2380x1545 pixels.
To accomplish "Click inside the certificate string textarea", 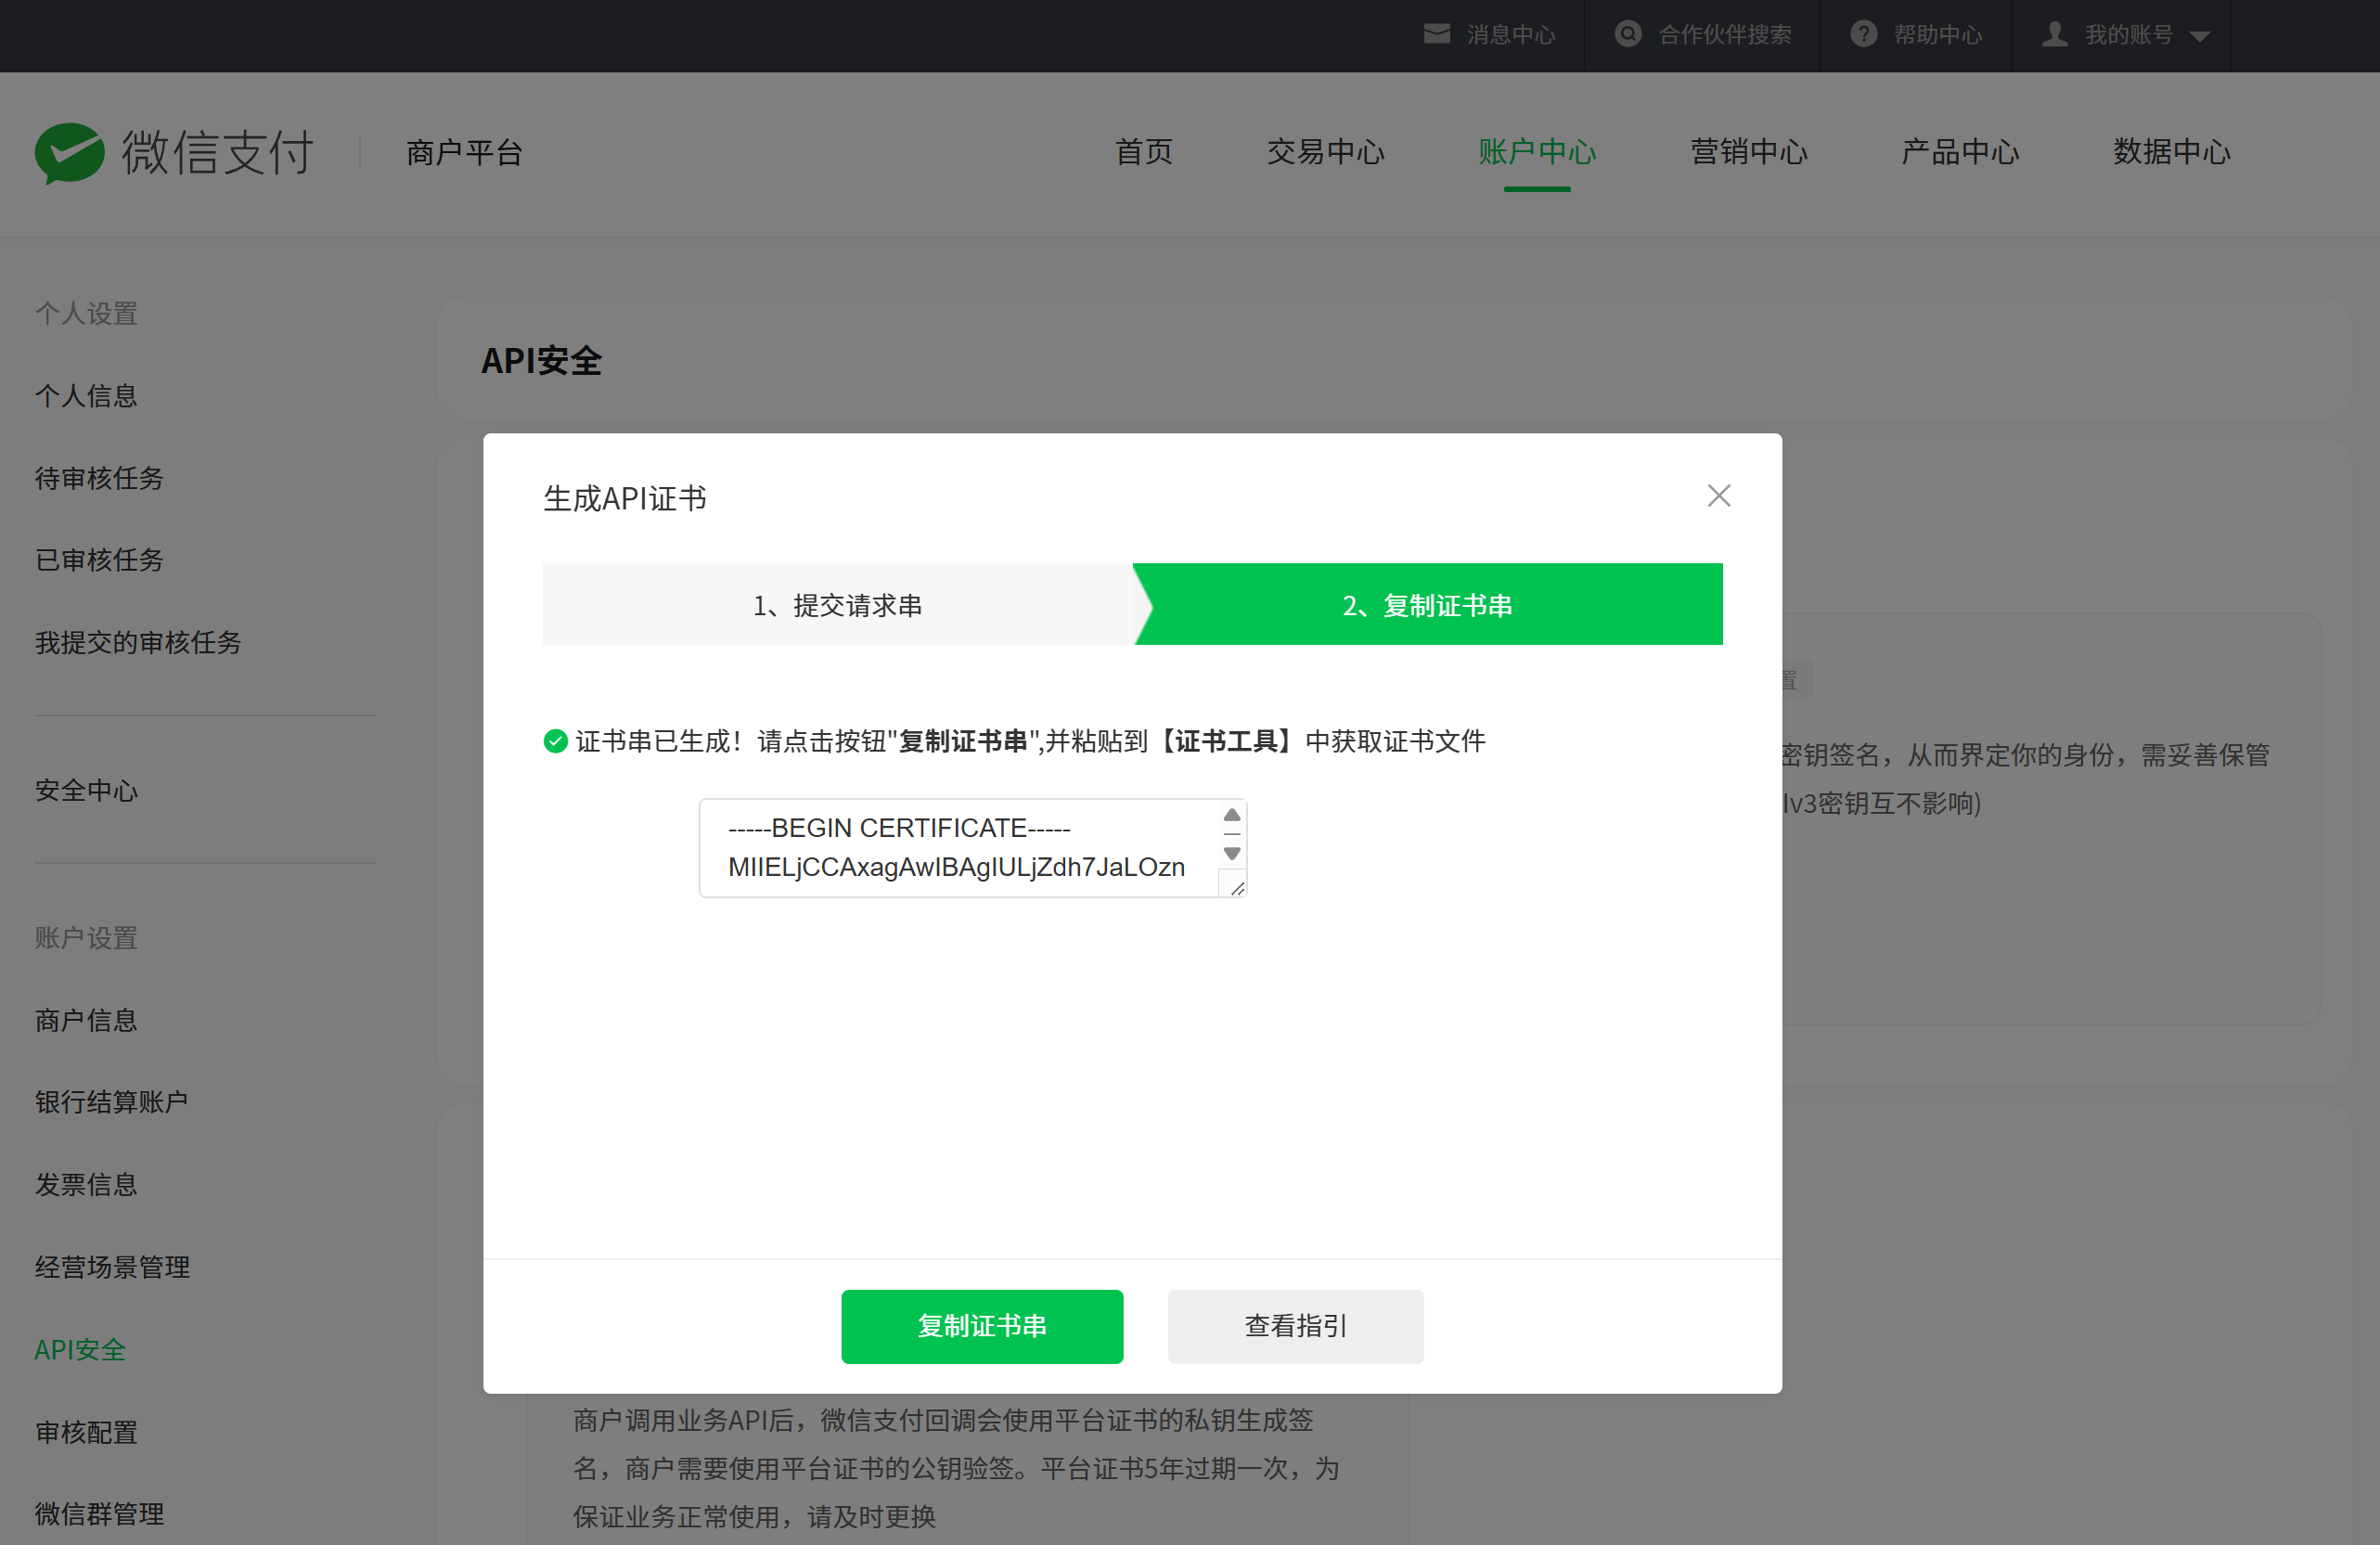I will (972, 848).
